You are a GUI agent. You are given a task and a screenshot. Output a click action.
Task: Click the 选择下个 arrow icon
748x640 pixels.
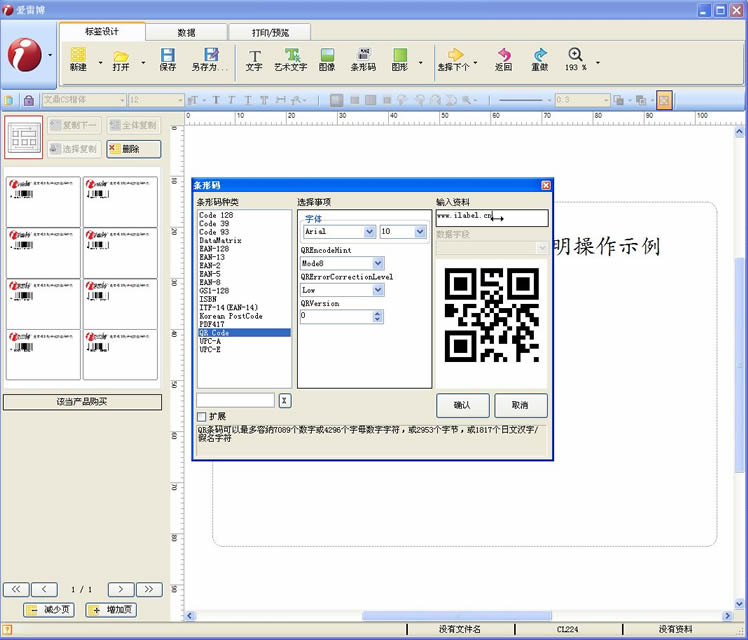pyautogui.click(x=455, y=55)
